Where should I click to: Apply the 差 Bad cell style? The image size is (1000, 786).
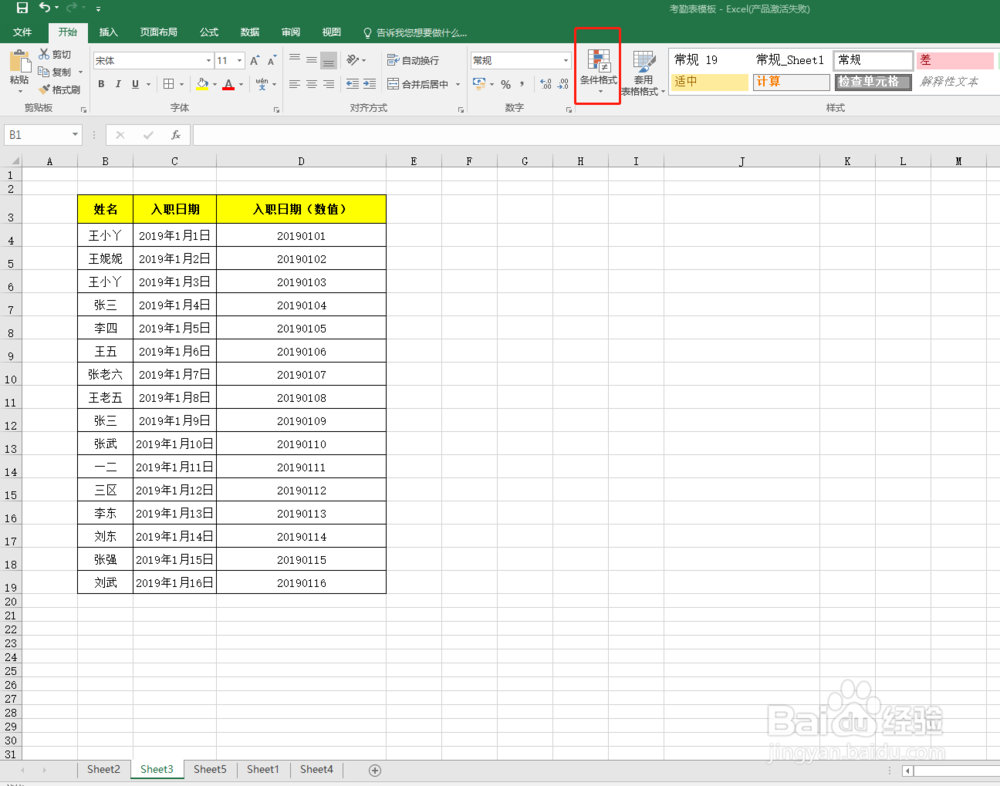point(955,60)
